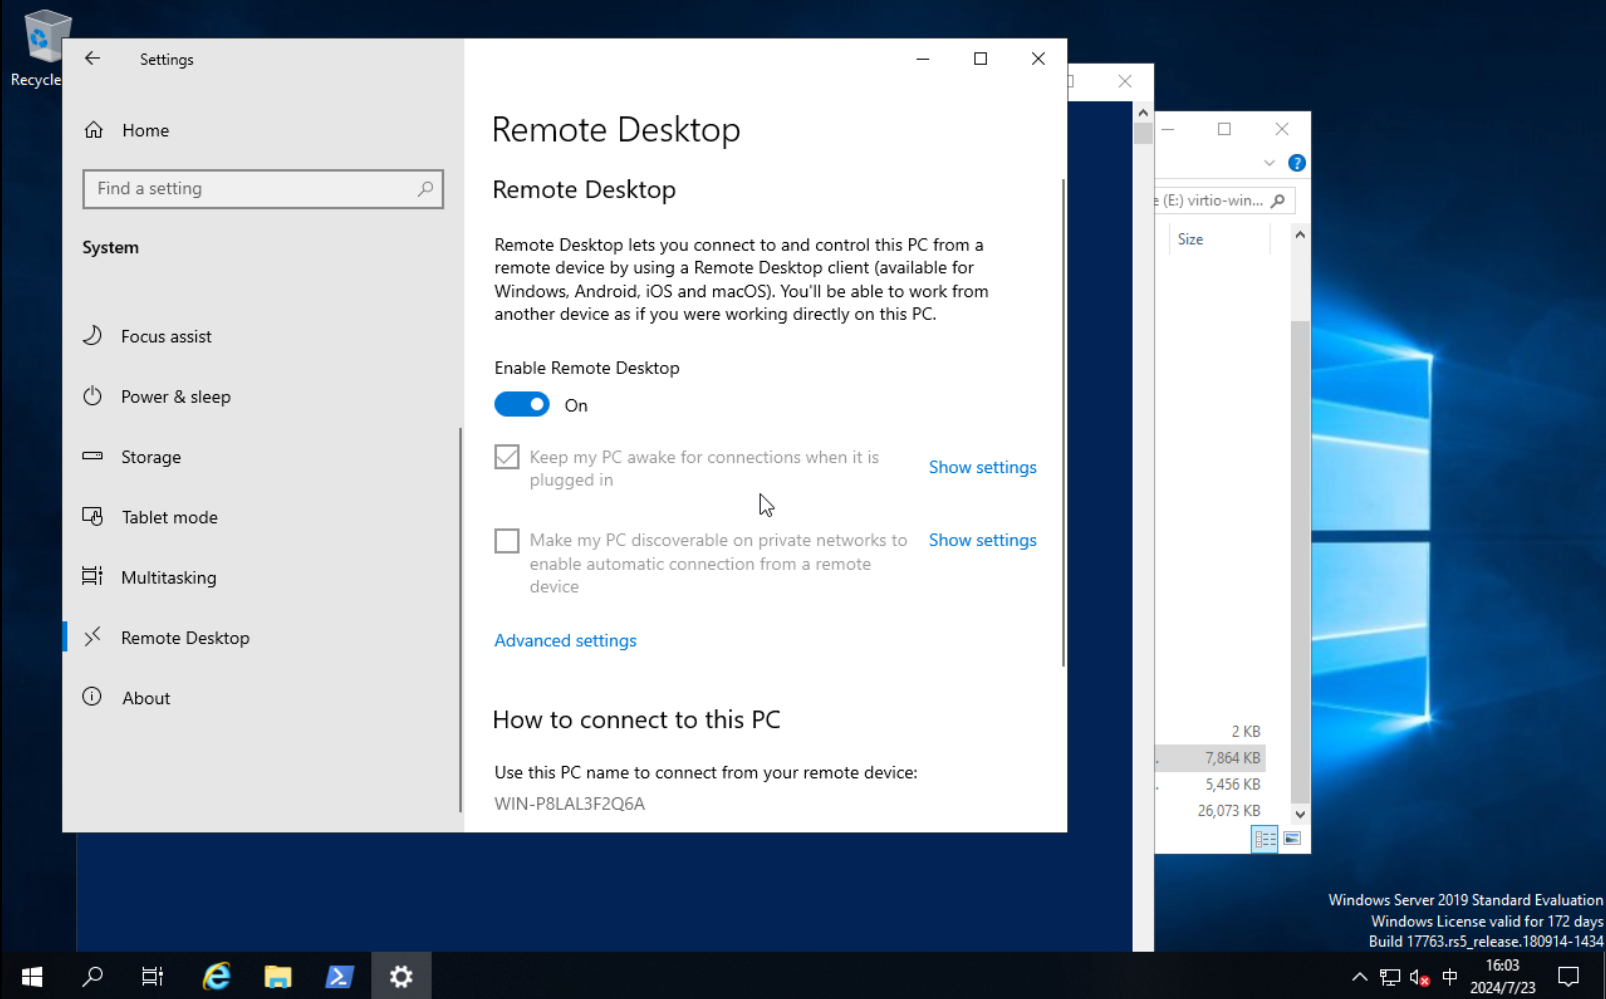Open the About settings page
The height and width of the screenshot is (999, 1606).
[146, 697]
